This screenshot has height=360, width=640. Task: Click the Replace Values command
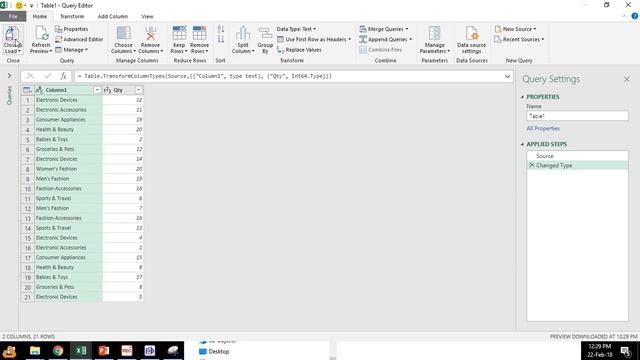(x=299, y=49)
